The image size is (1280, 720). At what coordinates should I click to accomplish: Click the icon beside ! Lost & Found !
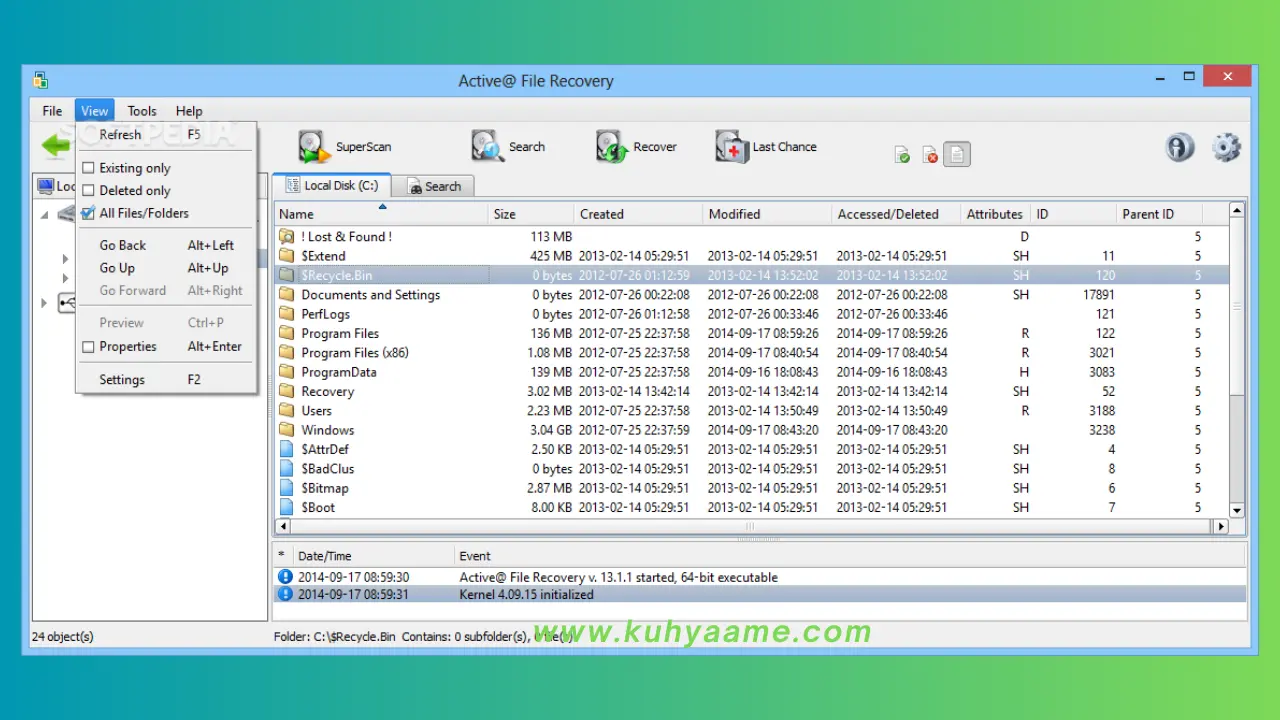(287, 236)
